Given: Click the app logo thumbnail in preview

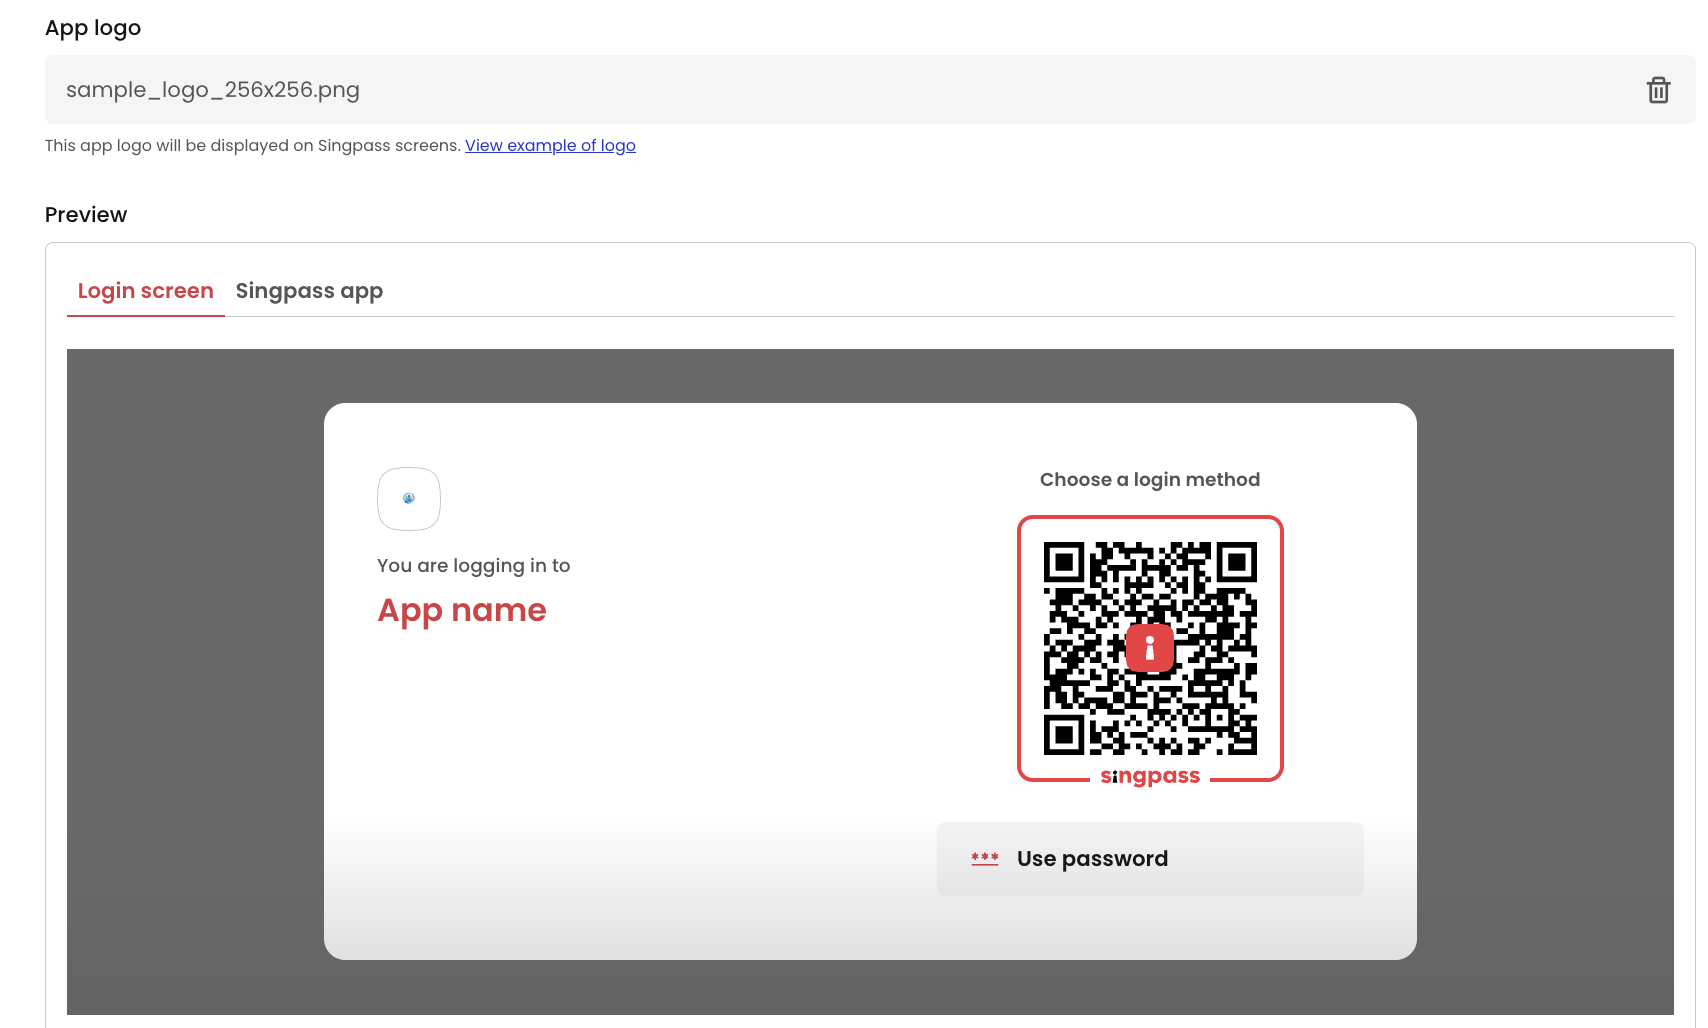Looking at the screenshot, I should [409, 499].
